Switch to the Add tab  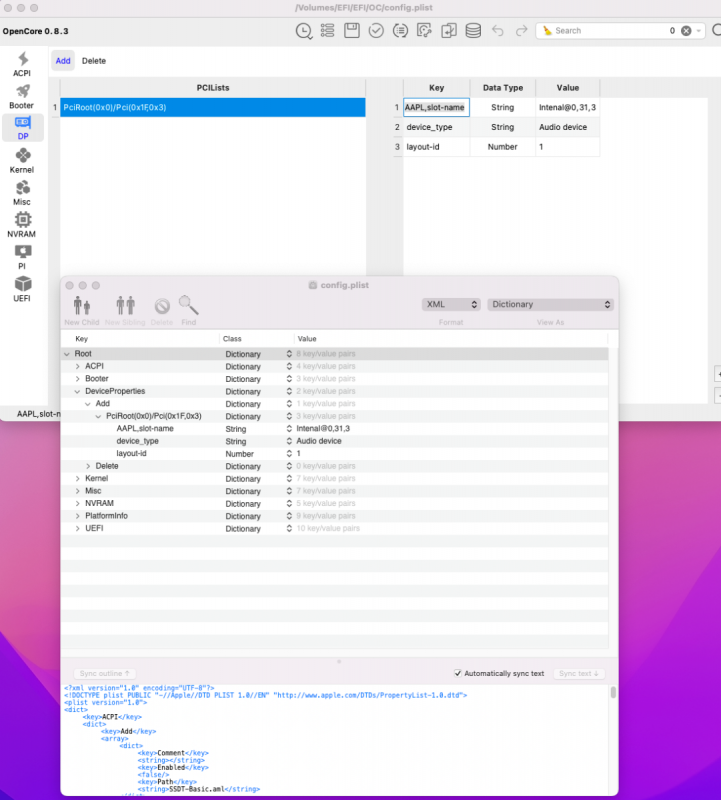point(63,61)
